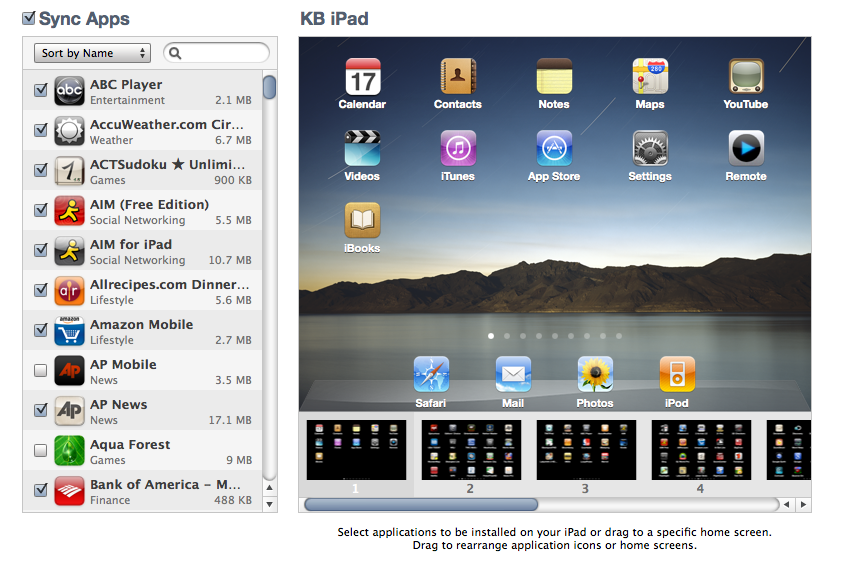This screenshot has width=846, height=567.
Task: Click the Bank of America icon
Action: click(x=70, y=490)
